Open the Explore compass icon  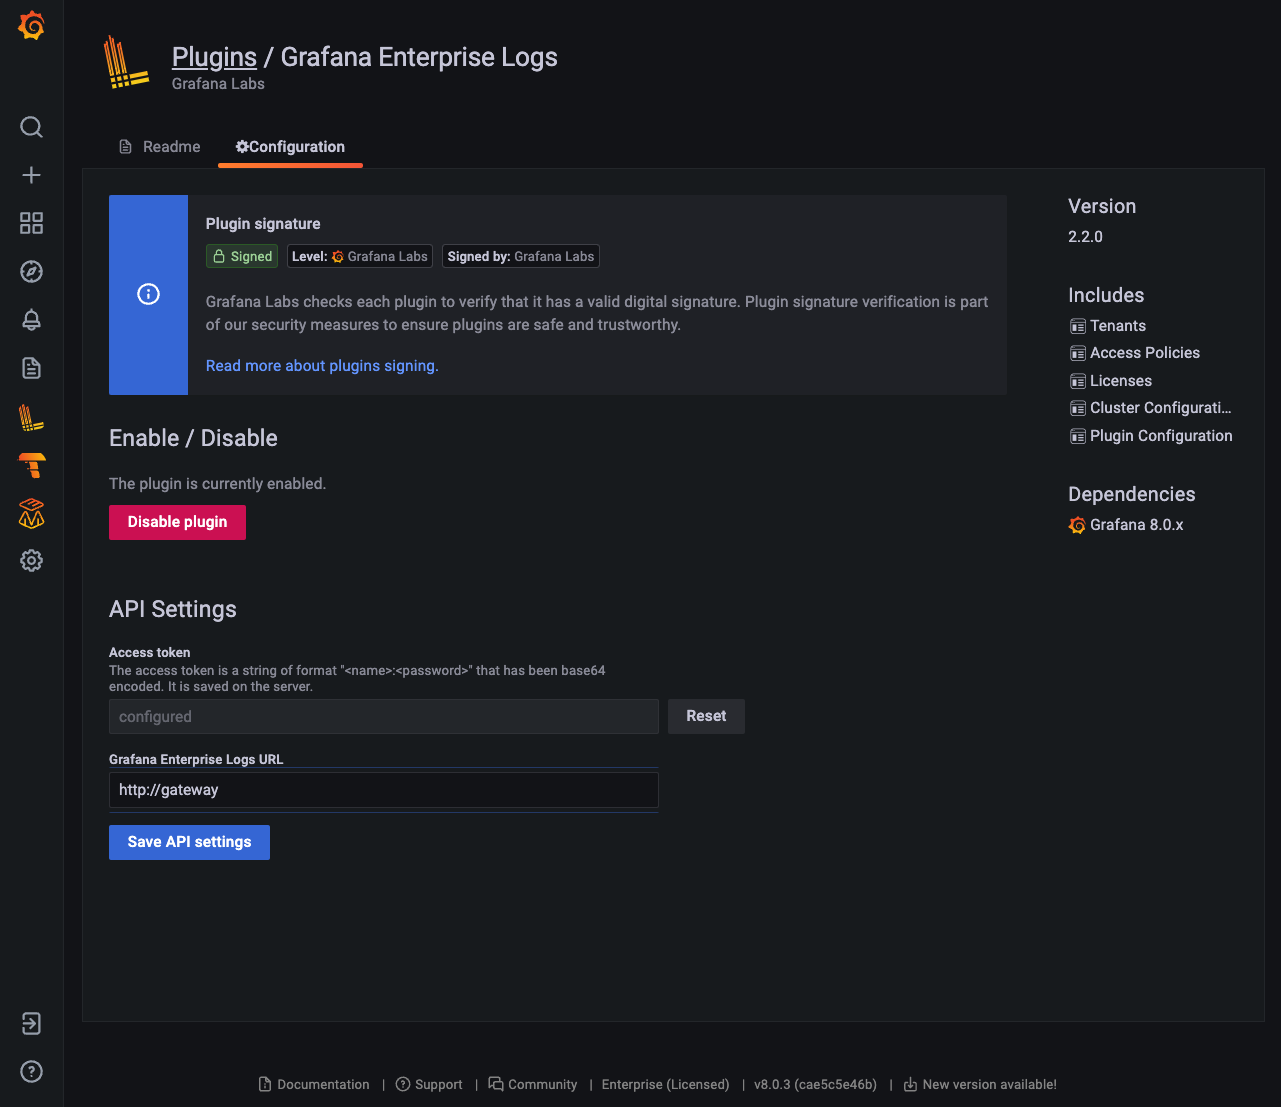32,271
